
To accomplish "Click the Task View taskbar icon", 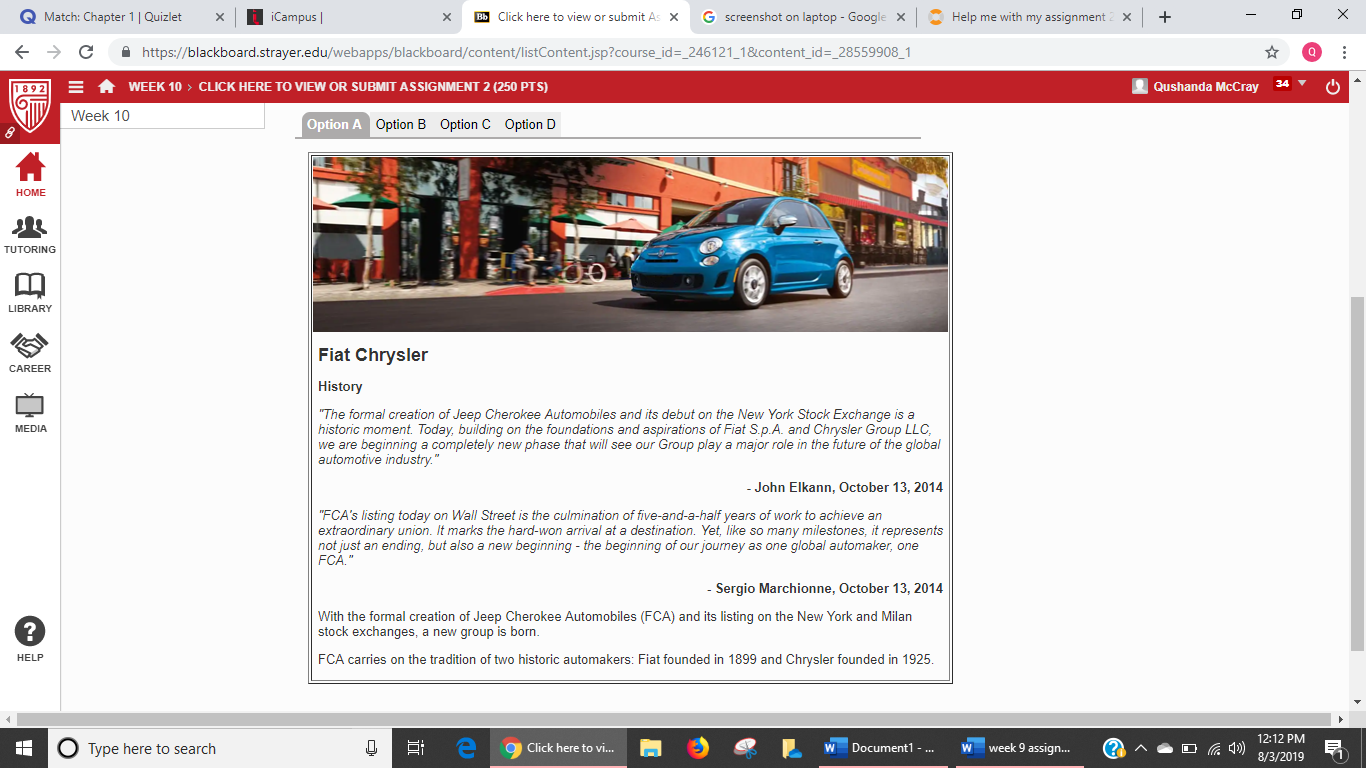I will click(416, 748).
